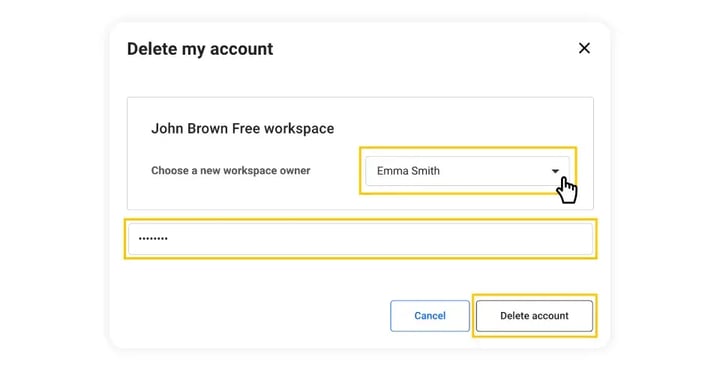720x369 pixels.
Task: Click the "Choose a new workspace owner" label
Action: click(x=231, y=171)
